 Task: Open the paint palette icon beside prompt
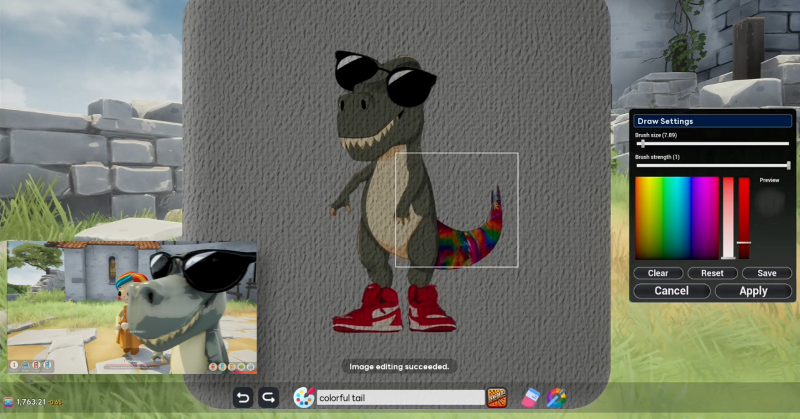point(304,398)
